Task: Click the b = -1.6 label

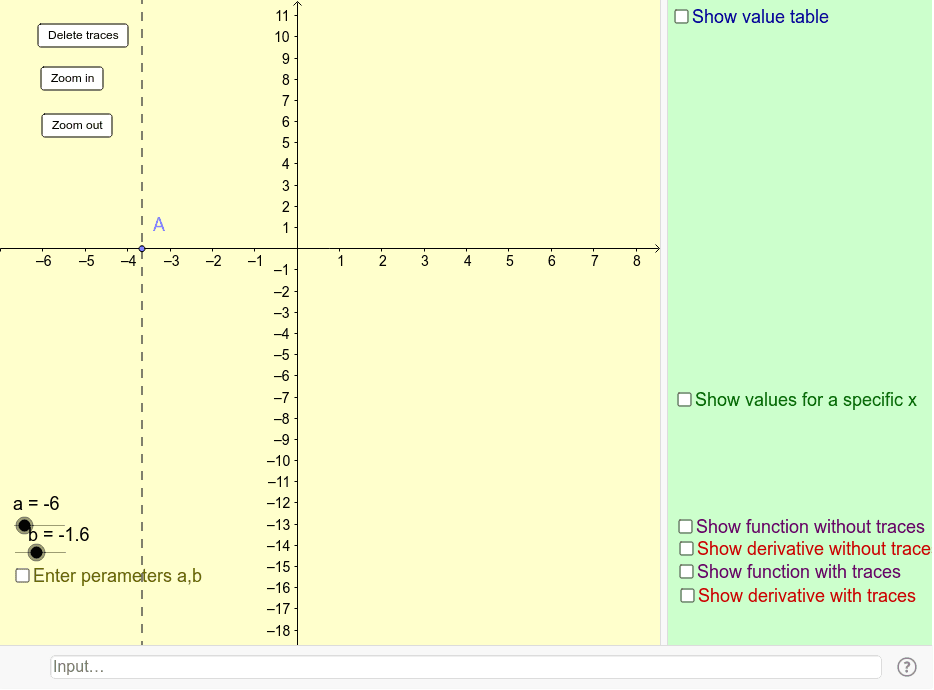Action: pos(59,534)
